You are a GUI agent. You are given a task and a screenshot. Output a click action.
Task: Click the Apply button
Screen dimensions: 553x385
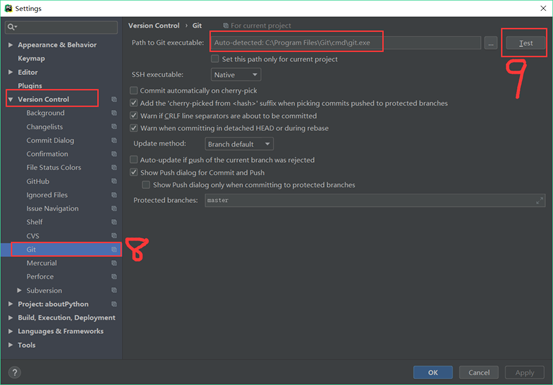click(x=525, y=372)
